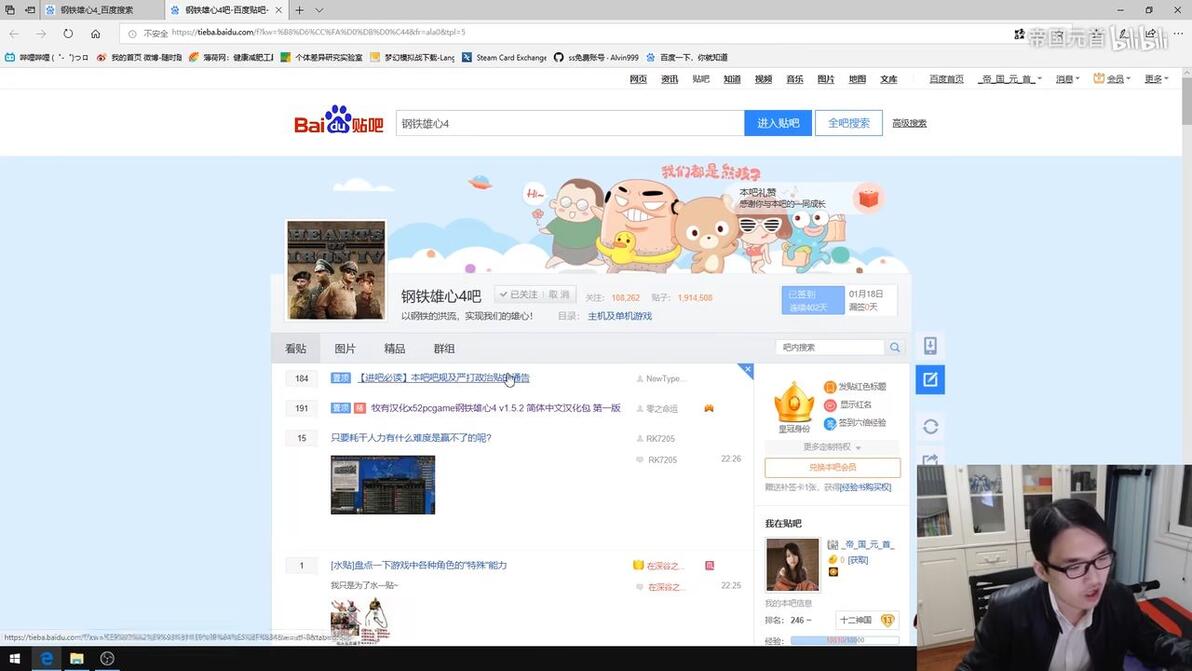Click the 显示红名 privilege icon

(x=830, y=405)
